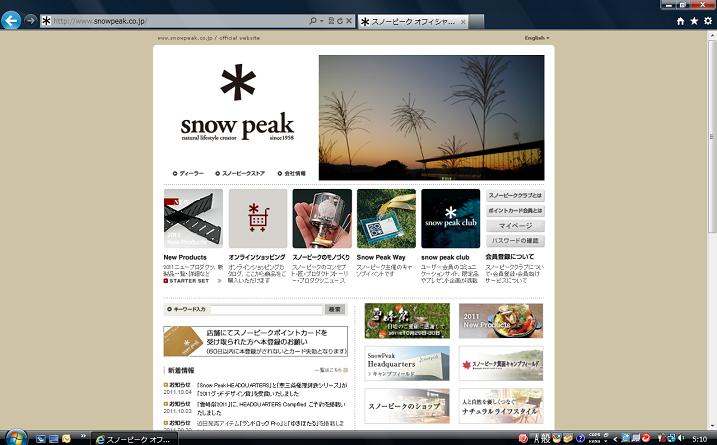
Task: Click the スノーピークのモノづくり heading link
Action: [321, 257]
